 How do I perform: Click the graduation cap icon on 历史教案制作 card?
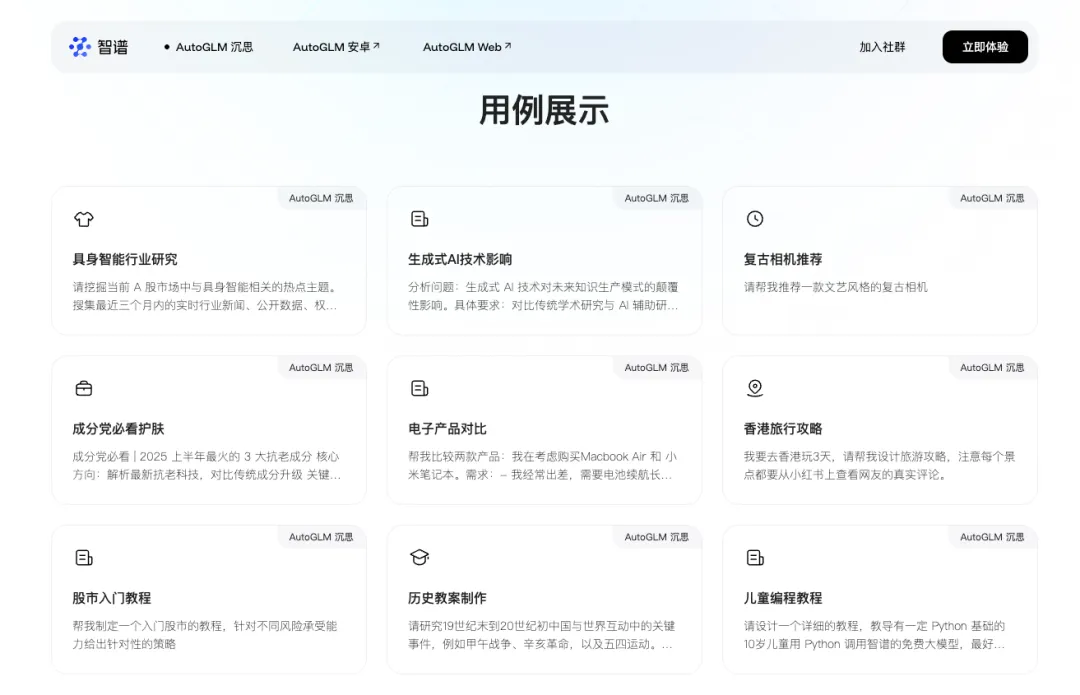click(419, 557)
